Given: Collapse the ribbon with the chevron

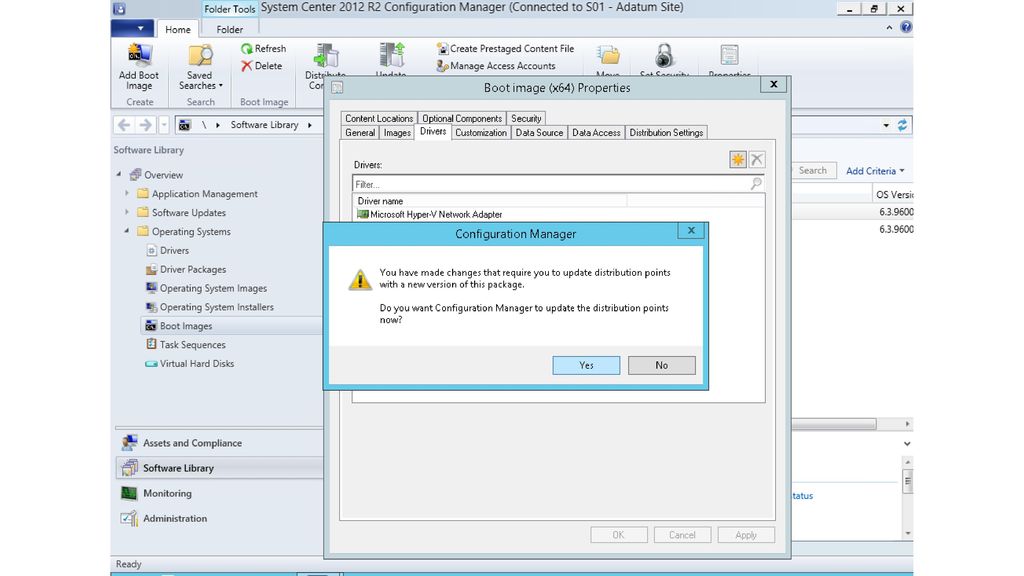Looking at the screenshot, I should tap(889, 27).
